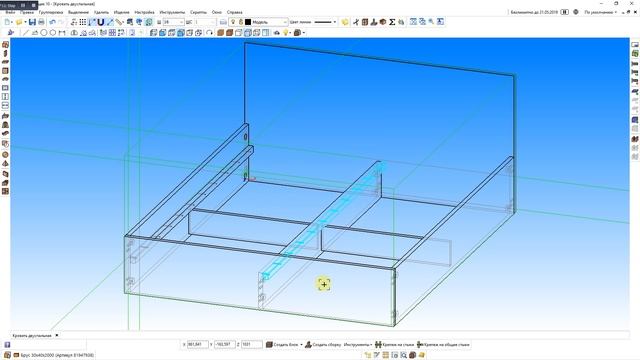Click the Undo arrow icon
Screen dimensions: 640x360
click(52, 22)
